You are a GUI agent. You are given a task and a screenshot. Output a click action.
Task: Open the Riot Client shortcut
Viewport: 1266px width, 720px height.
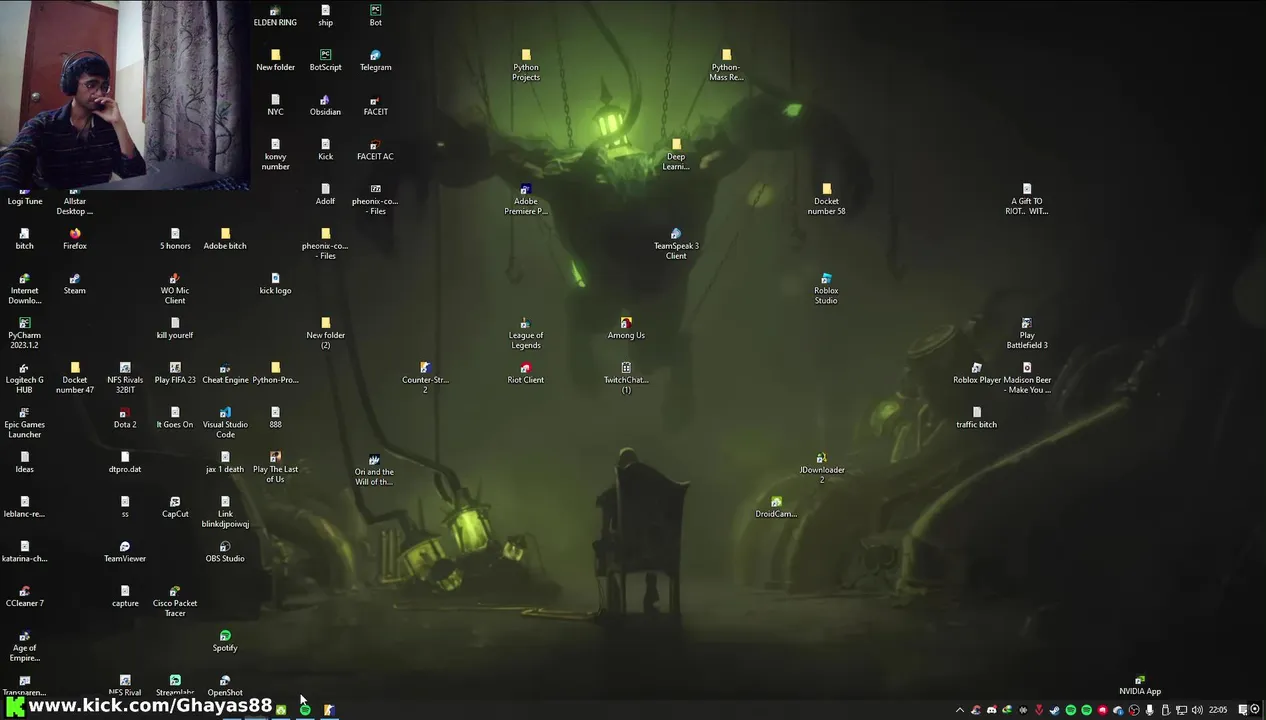[x=525, y=373]
